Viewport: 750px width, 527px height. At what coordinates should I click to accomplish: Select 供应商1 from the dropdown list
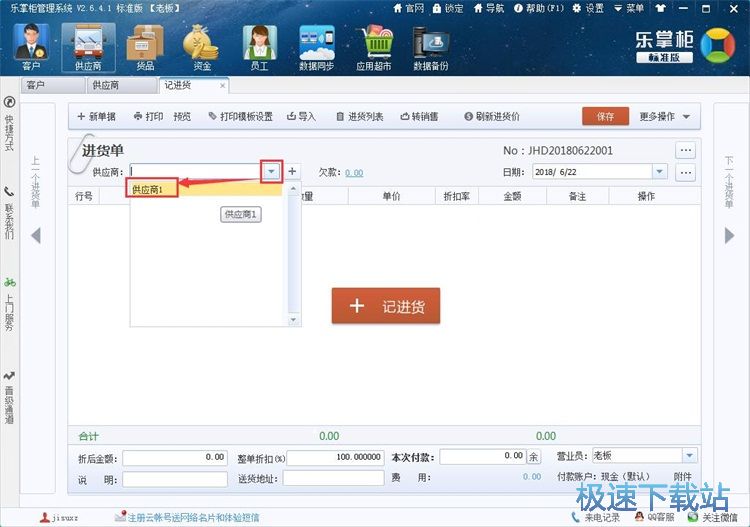(206, 190)
